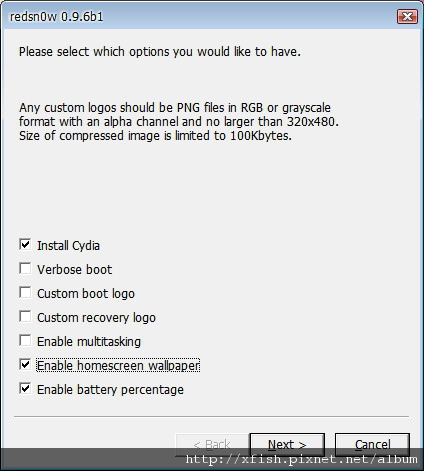Select the 'Enable multitasking' label text
Viewport: 424px width, 471px height.
[89, 342]
